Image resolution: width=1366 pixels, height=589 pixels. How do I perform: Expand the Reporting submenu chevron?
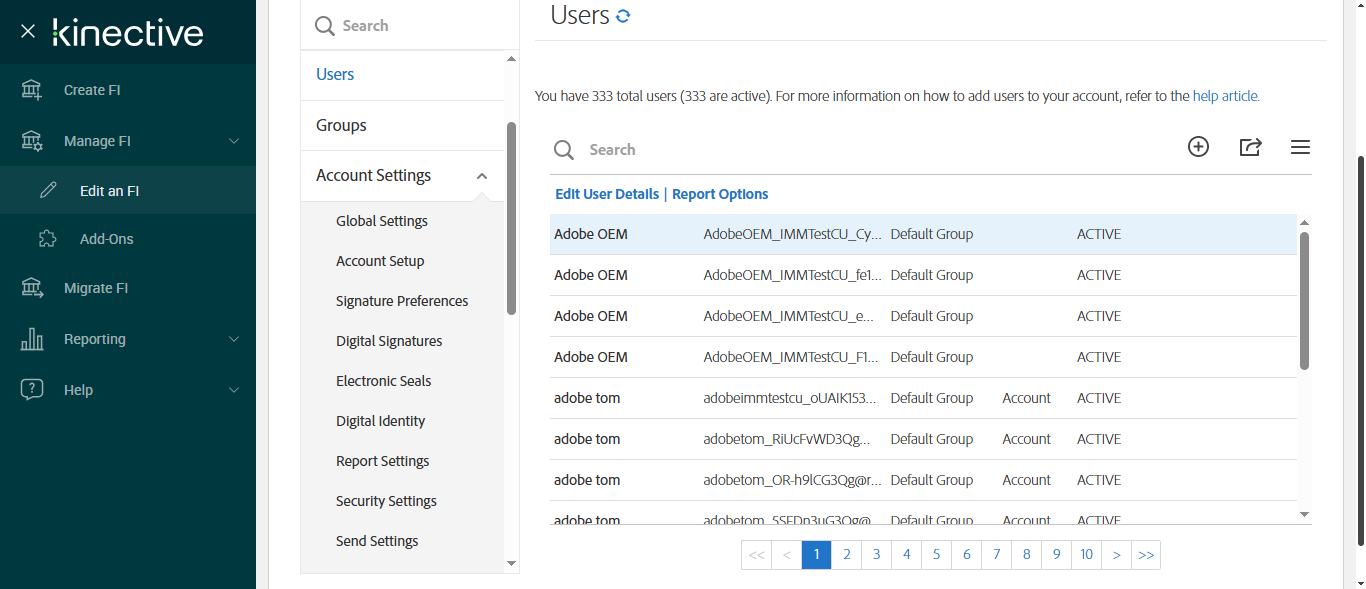(234, 339)
